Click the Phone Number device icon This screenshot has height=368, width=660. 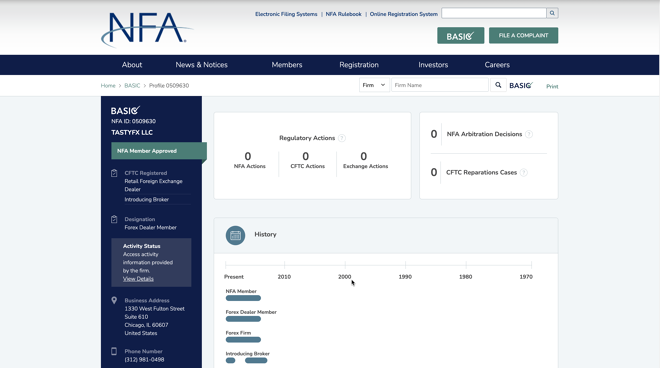[x=114, y=351]
